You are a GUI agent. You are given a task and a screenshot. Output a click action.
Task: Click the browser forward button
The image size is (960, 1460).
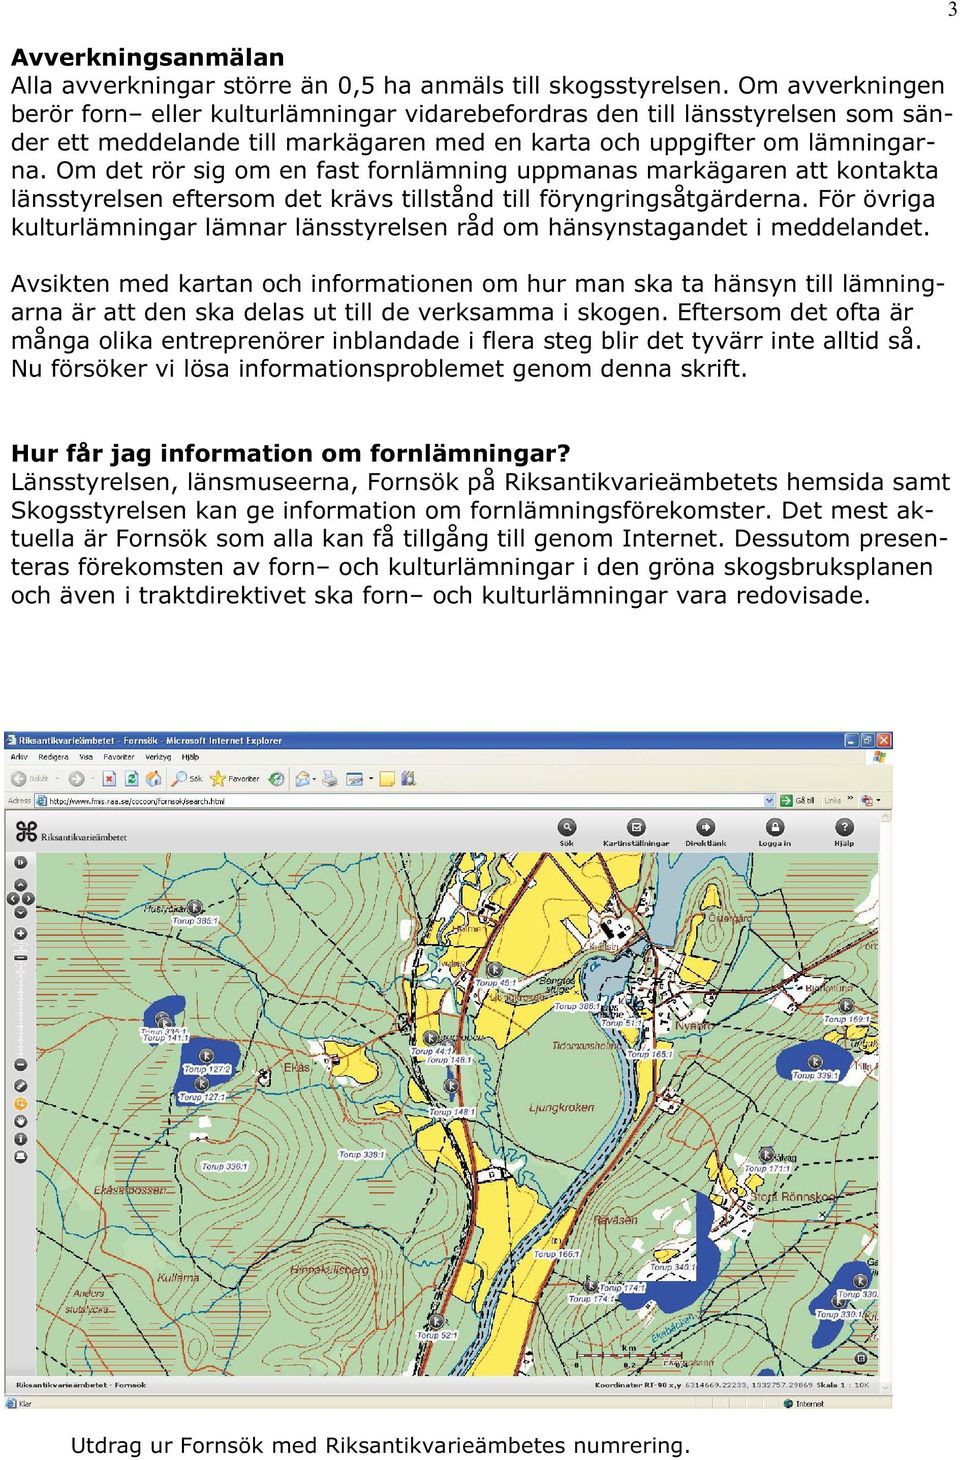(76, 778)
